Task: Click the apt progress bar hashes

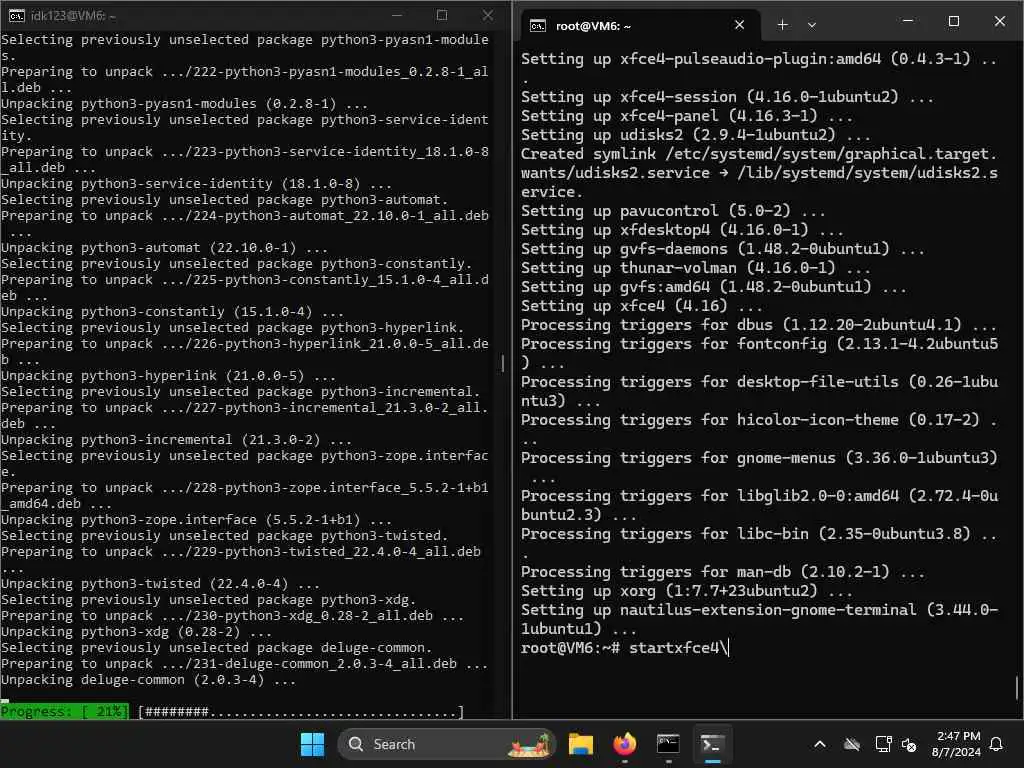Action: click(301, 711)
